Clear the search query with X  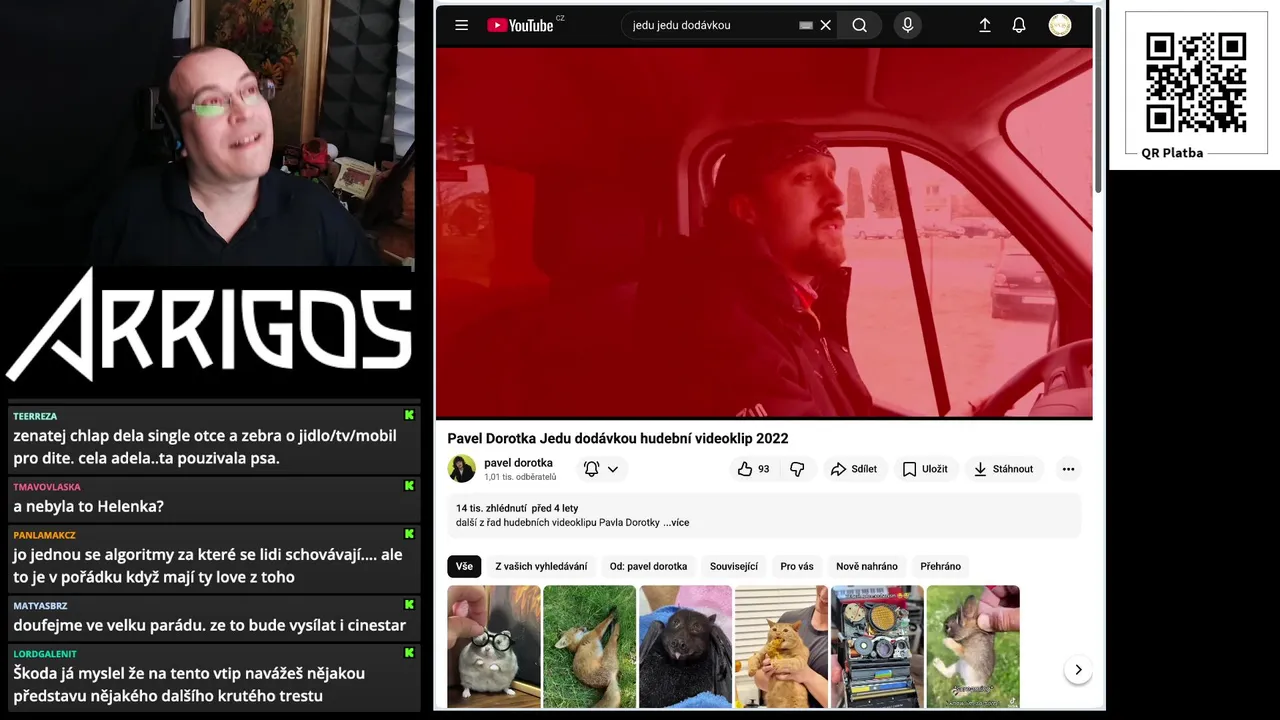[x=826, y=25]
